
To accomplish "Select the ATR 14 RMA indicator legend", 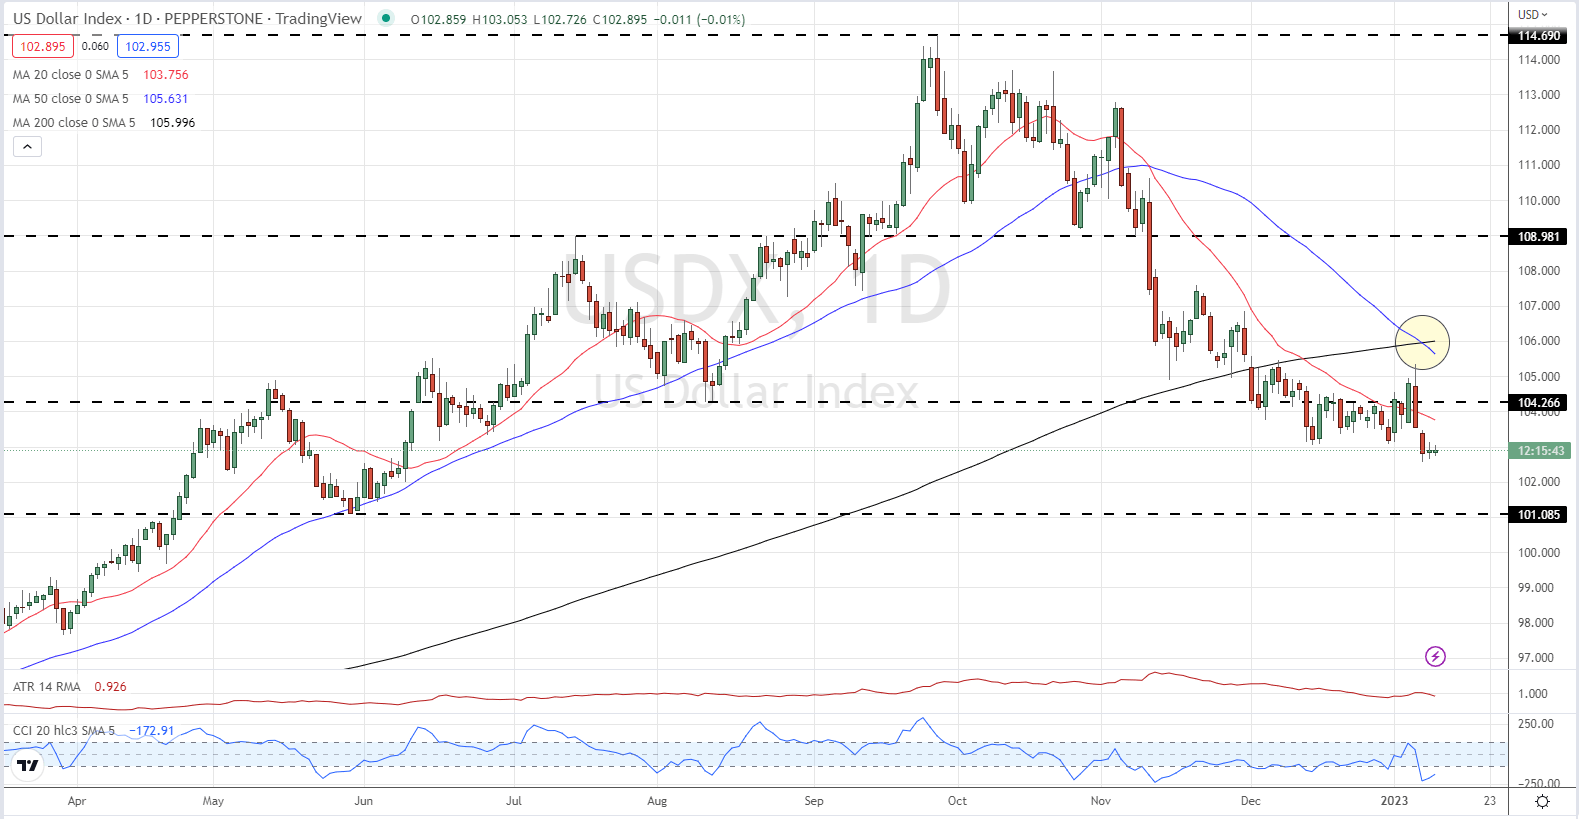I will [x=47, y=687].
